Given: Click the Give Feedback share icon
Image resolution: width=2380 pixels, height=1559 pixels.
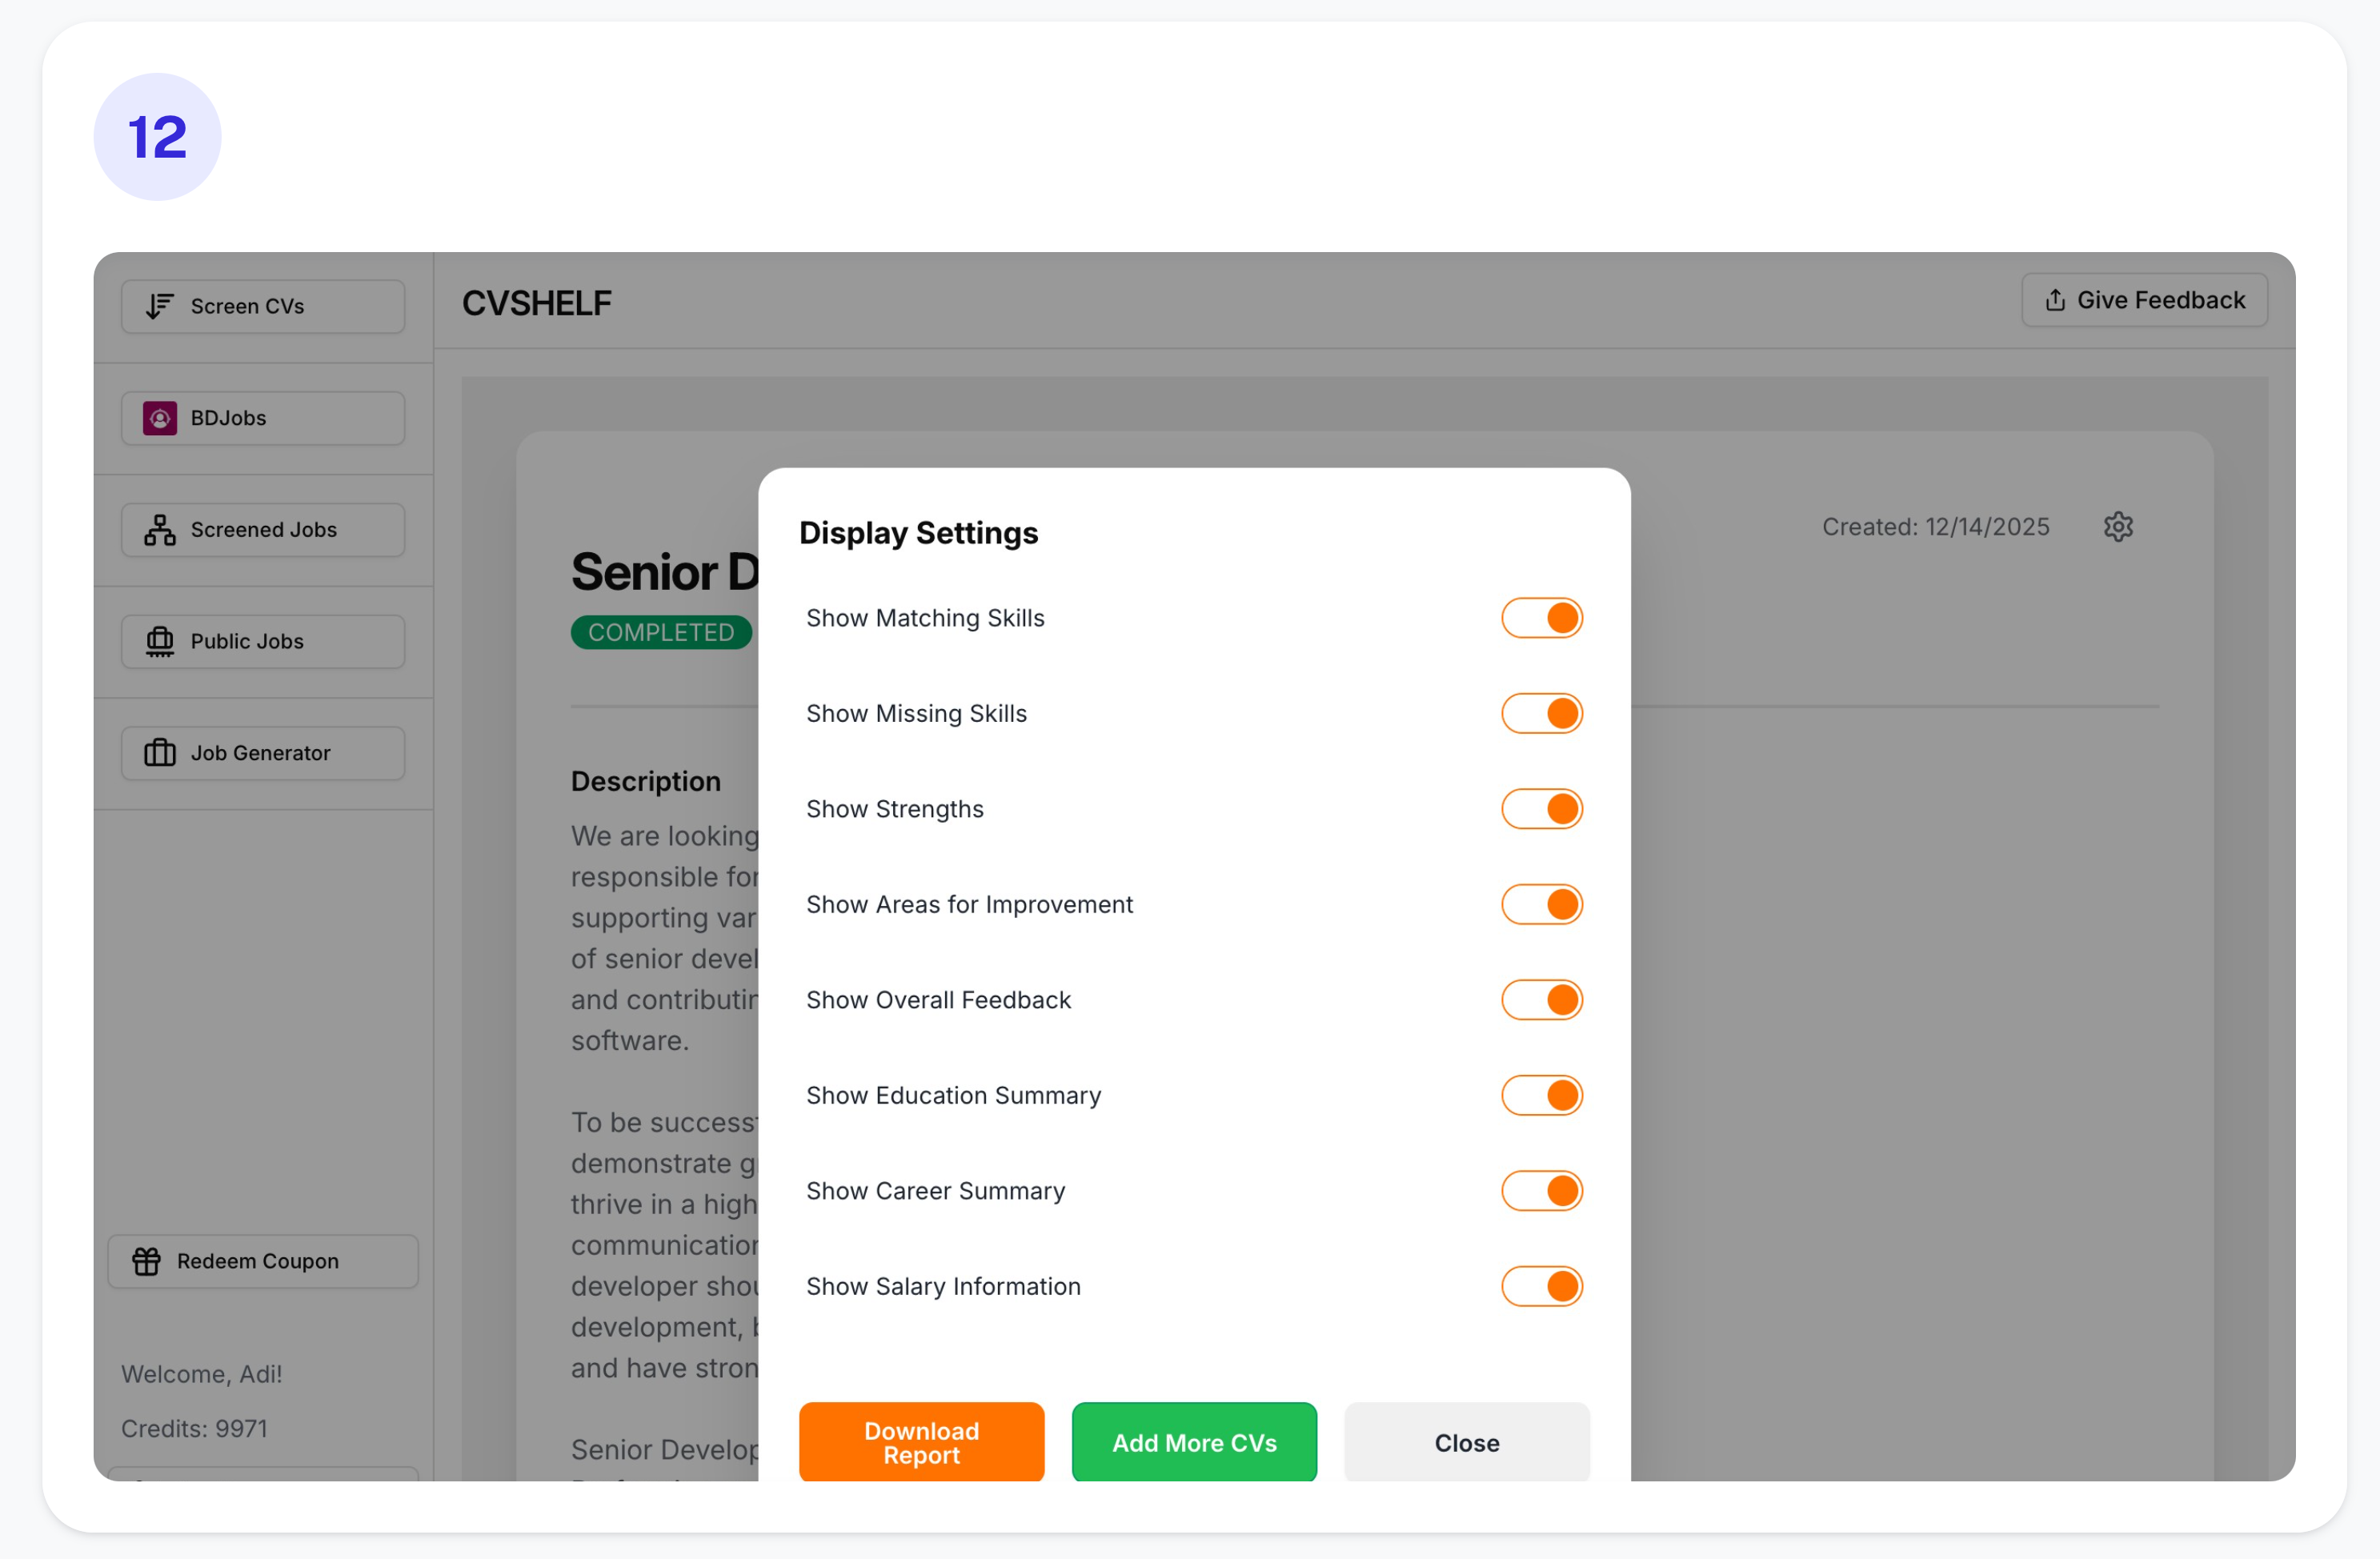Looking at the screenshot, I should 2055,300.
